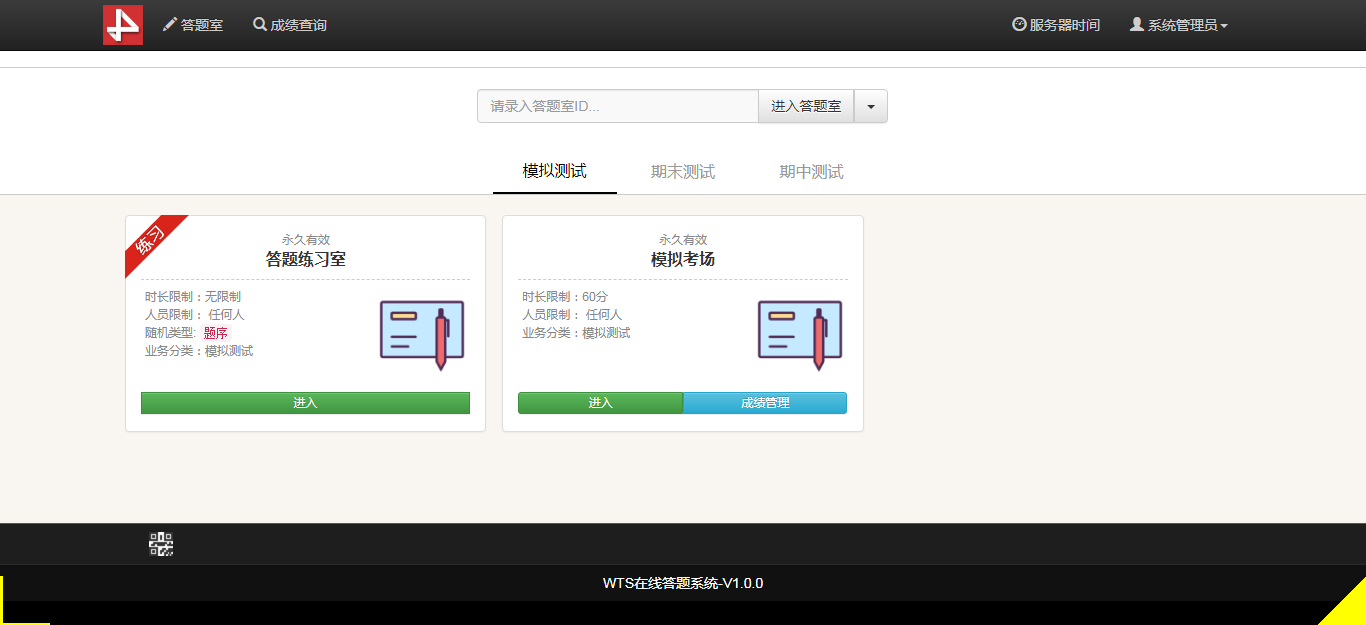This screenshot has width=1366, height=625.
Task: Click the paper-and-pen icon in 答题练习室
Action: pyautogui.click(x=421, y=334)
